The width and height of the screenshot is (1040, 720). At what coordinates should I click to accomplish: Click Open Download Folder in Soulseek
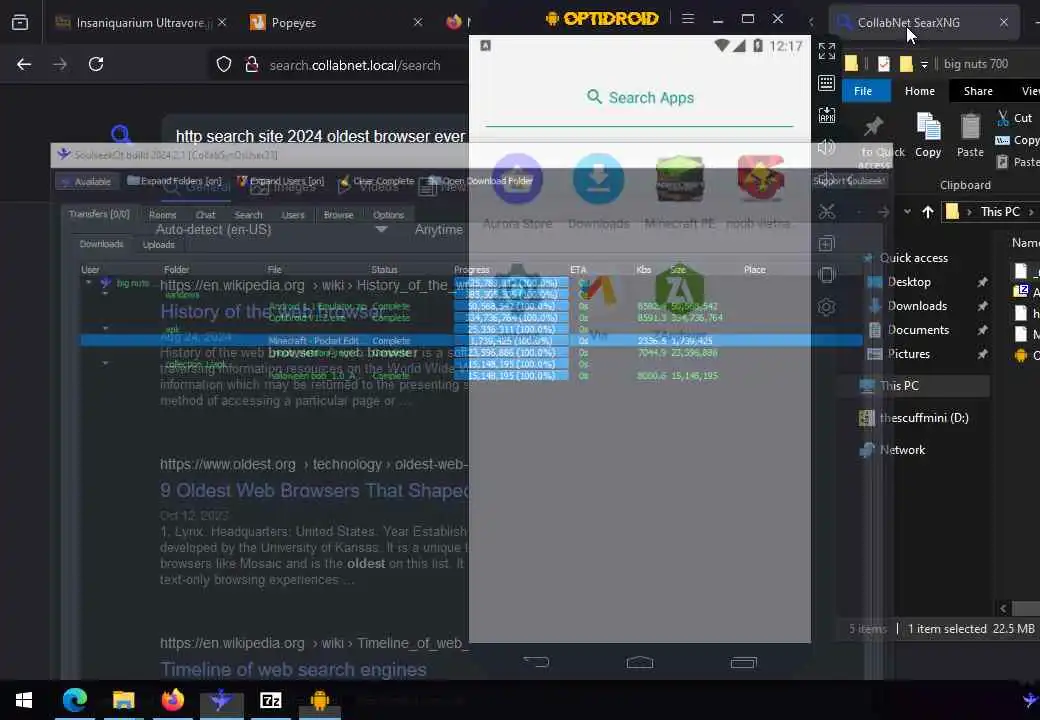(481, 181)
